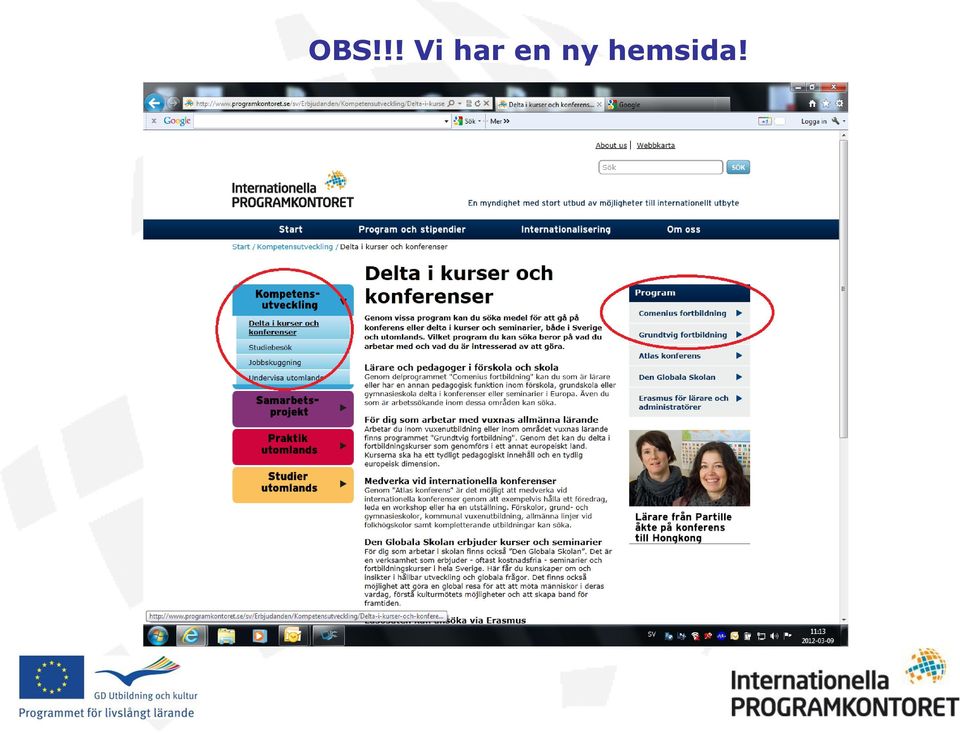The height and width of the screenshot is (733, 960).
Task: Open the Start navigation menu item
Action: 290,230
